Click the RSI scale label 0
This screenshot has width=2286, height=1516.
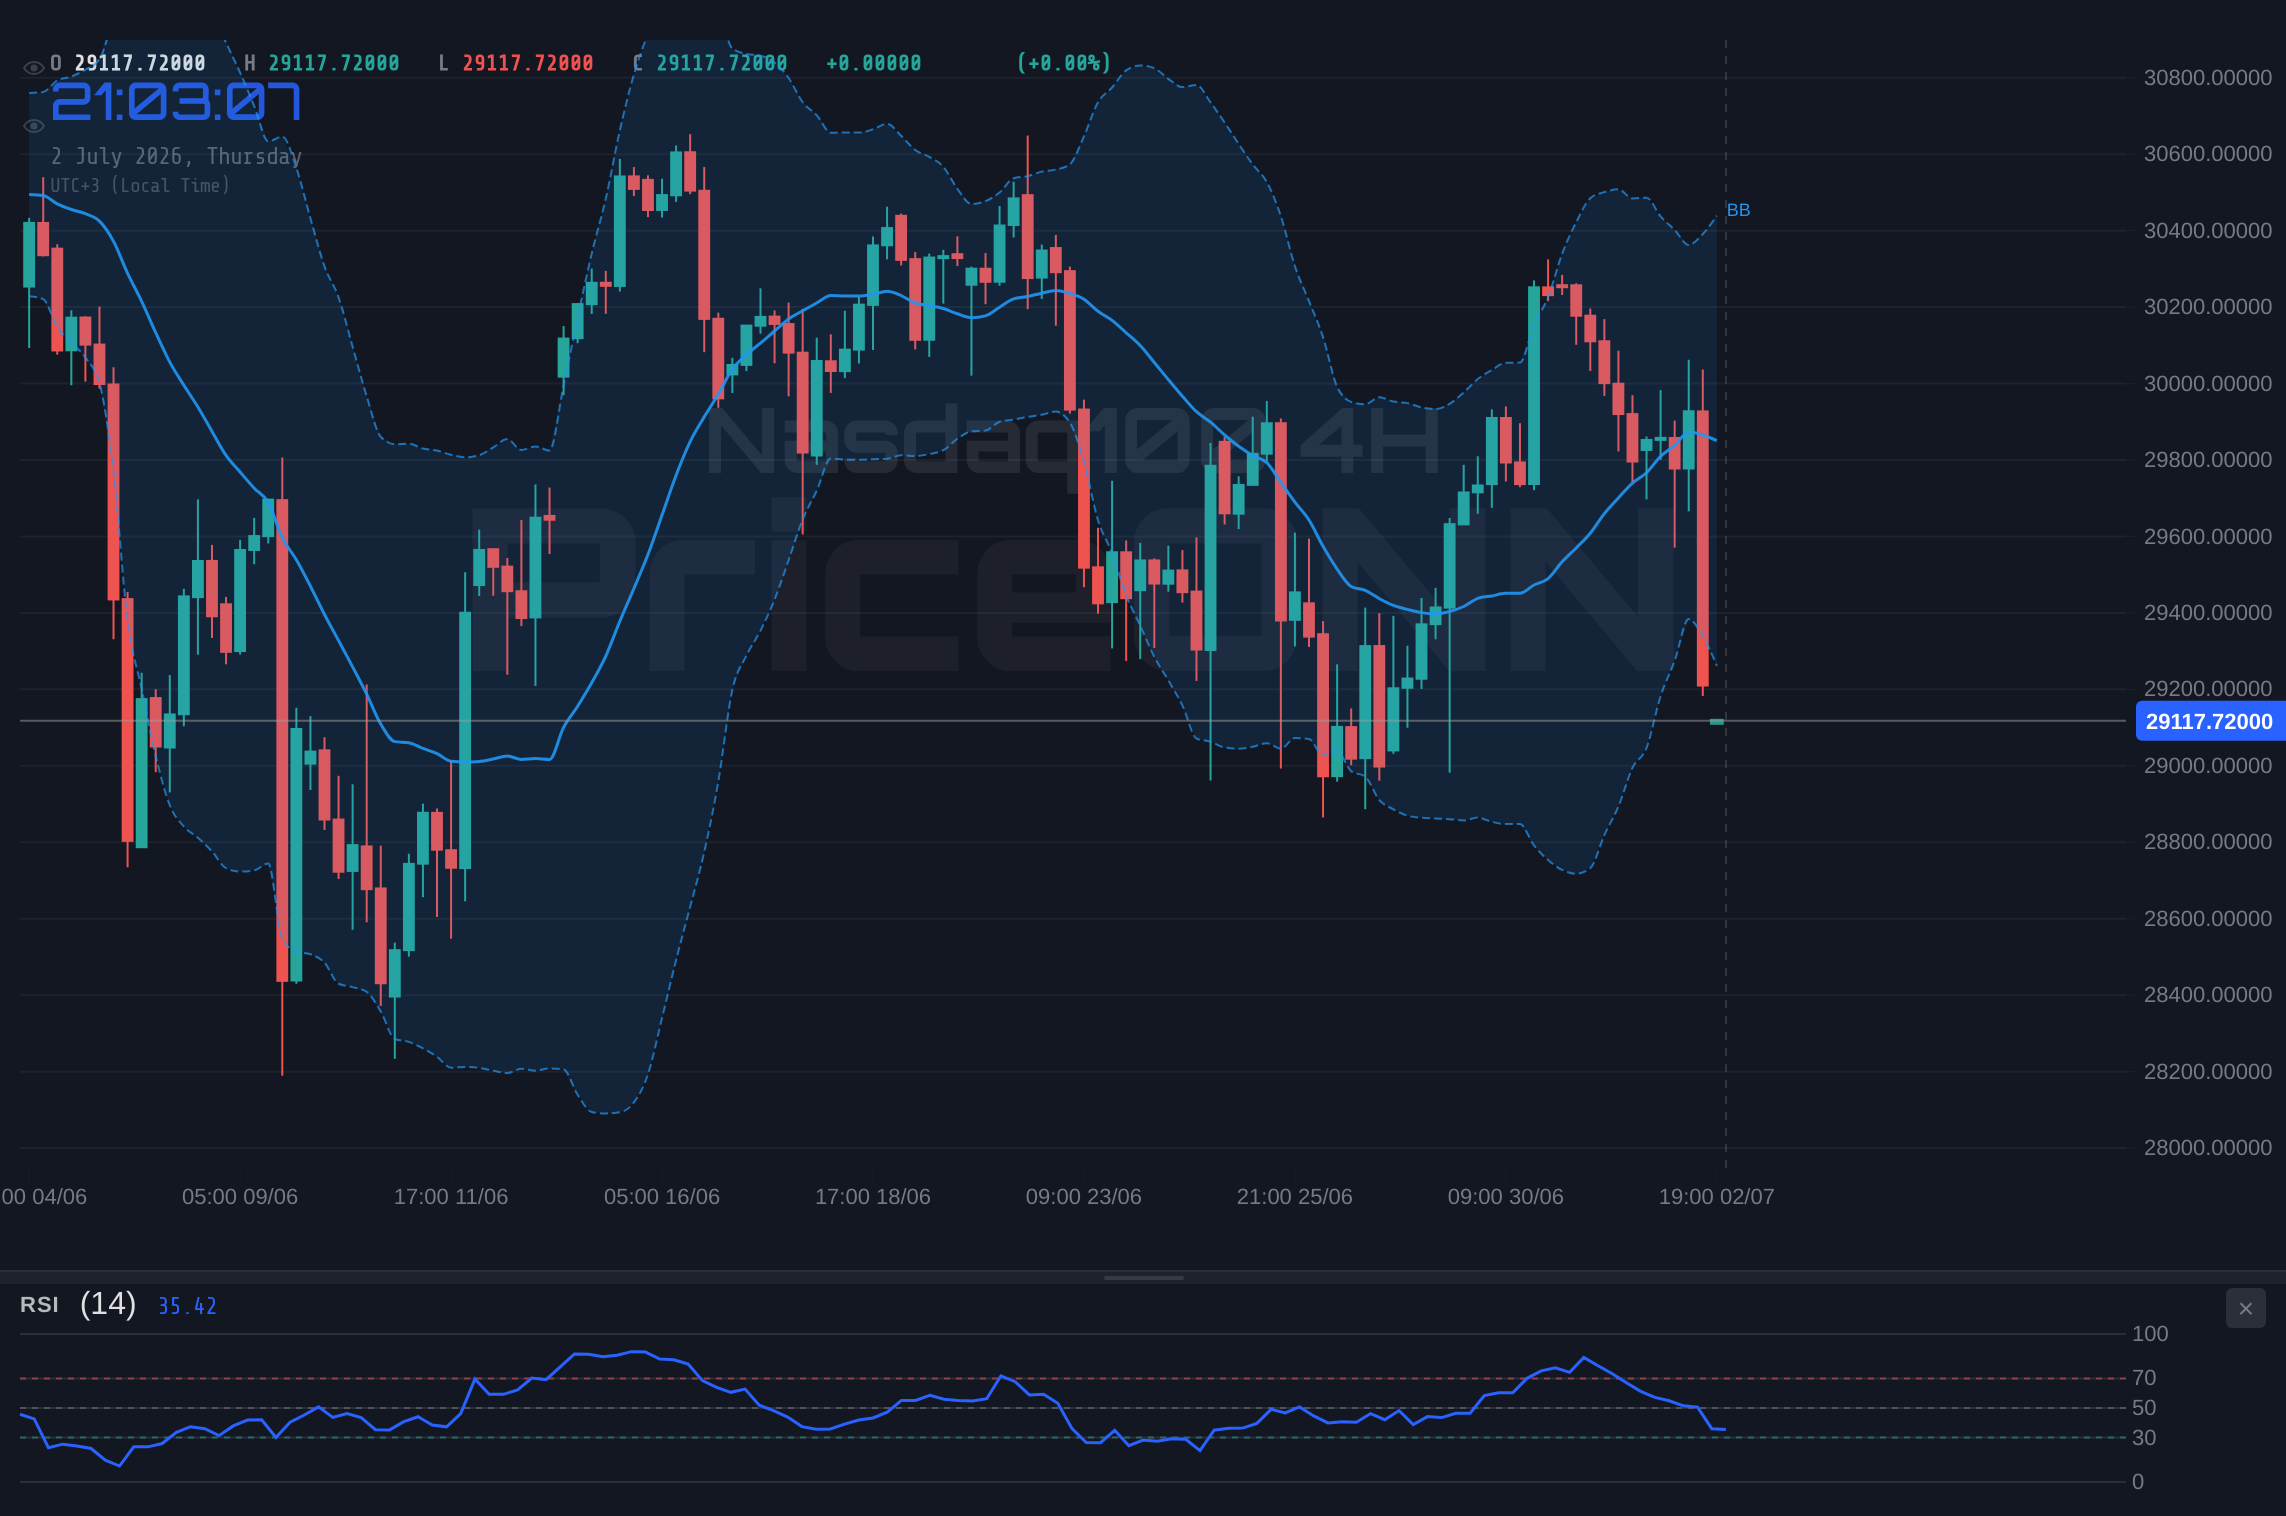click(2138, 1482)
